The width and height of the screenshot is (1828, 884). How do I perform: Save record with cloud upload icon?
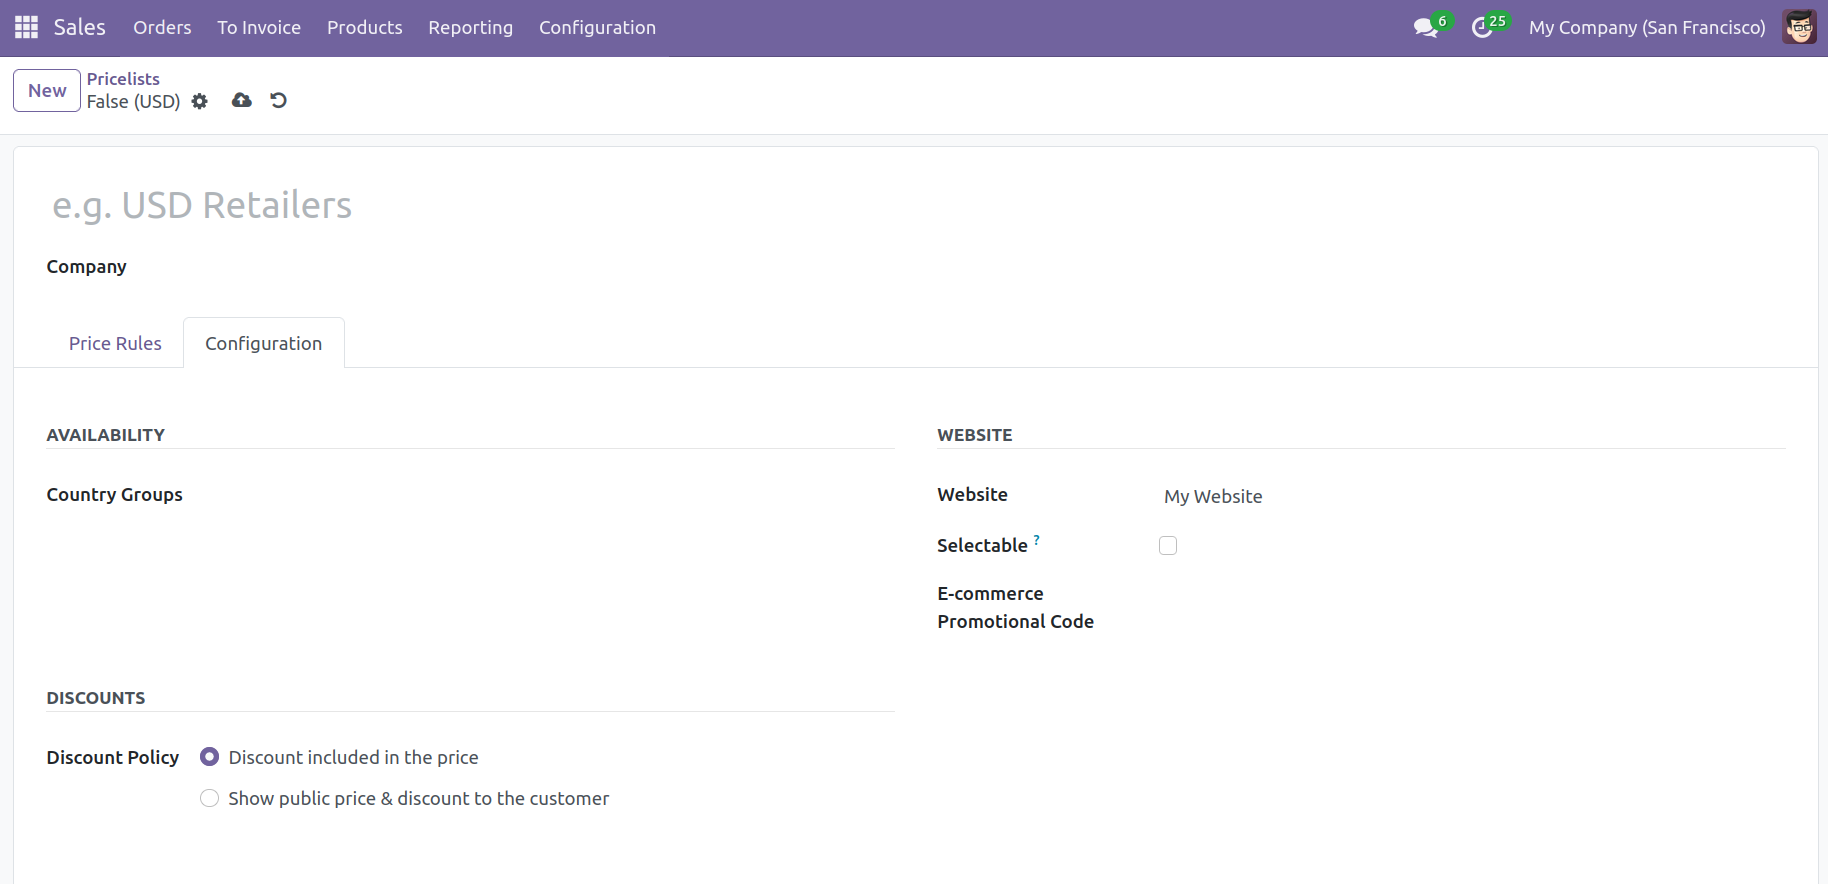(241, 100)
